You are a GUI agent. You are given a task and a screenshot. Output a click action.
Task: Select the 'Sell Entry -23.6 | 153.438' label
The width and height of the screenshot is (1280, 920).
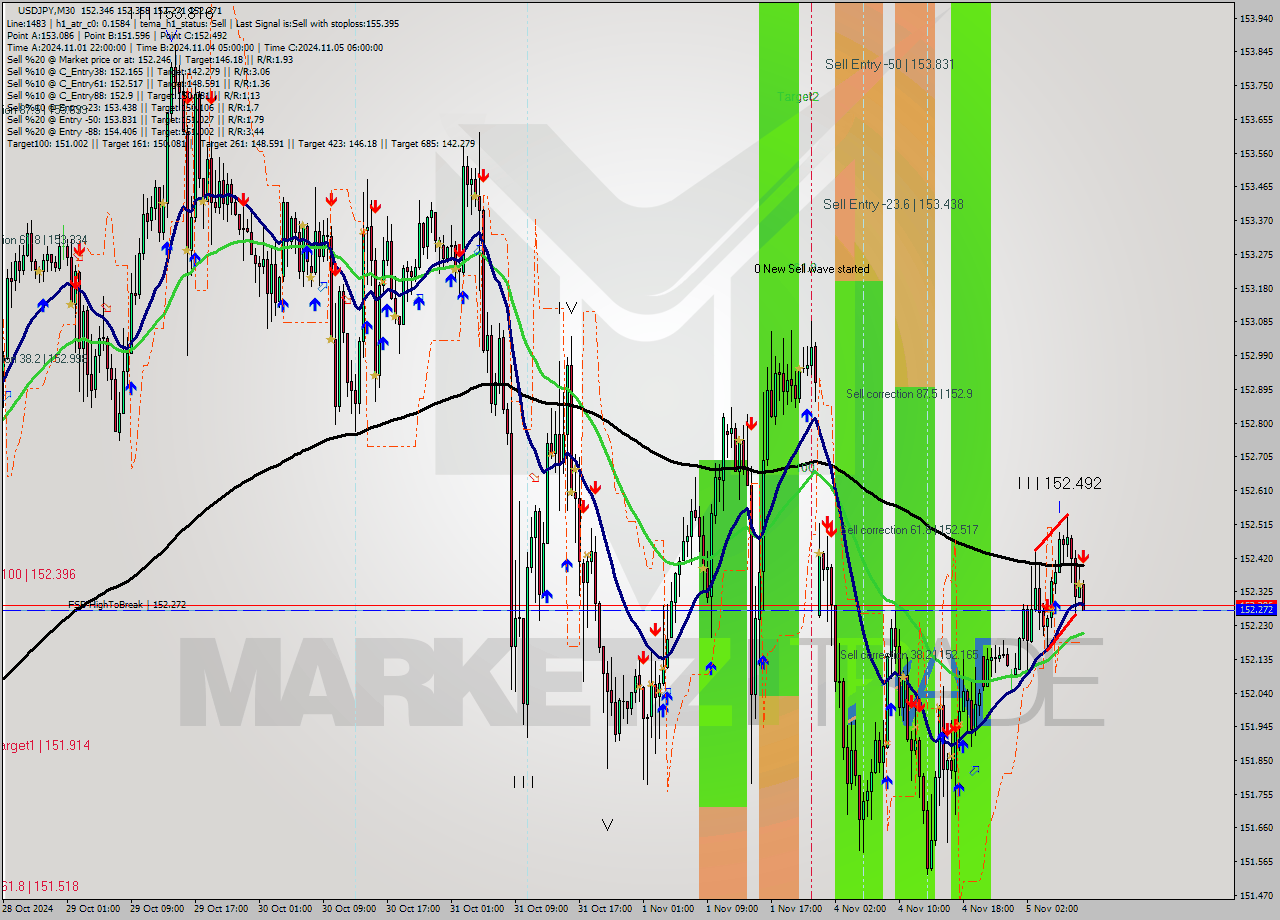tap(893, 204)
